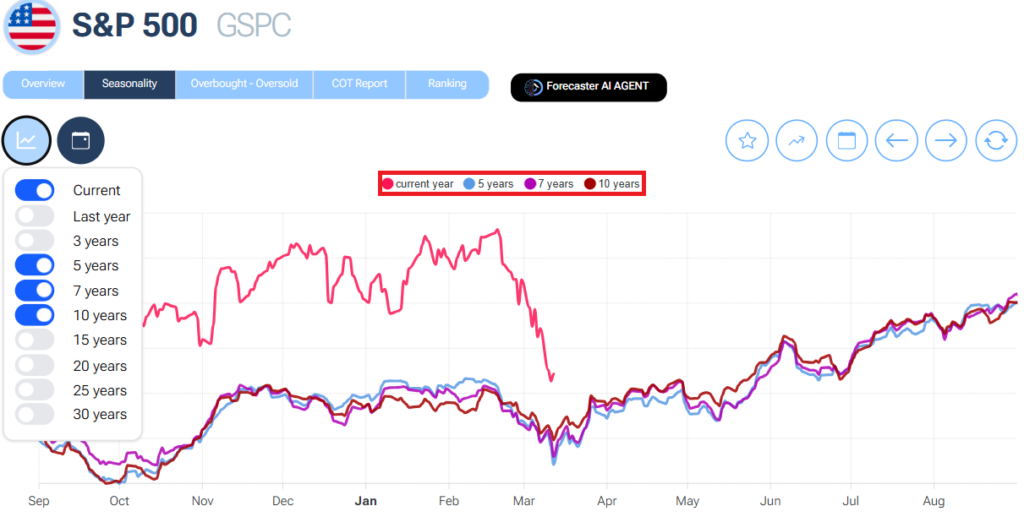Click the '30 years' label text
This screenshot has height=517, width=1024.
[100, 415]
